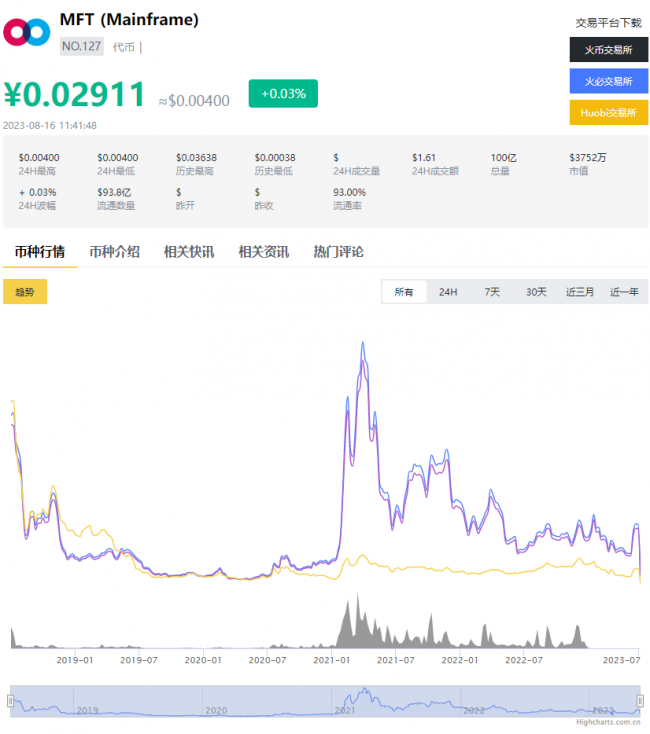Click the 历史最低 $0.00038 value
This screenshot has width=650, height=734.
click(x=275, y=158)
